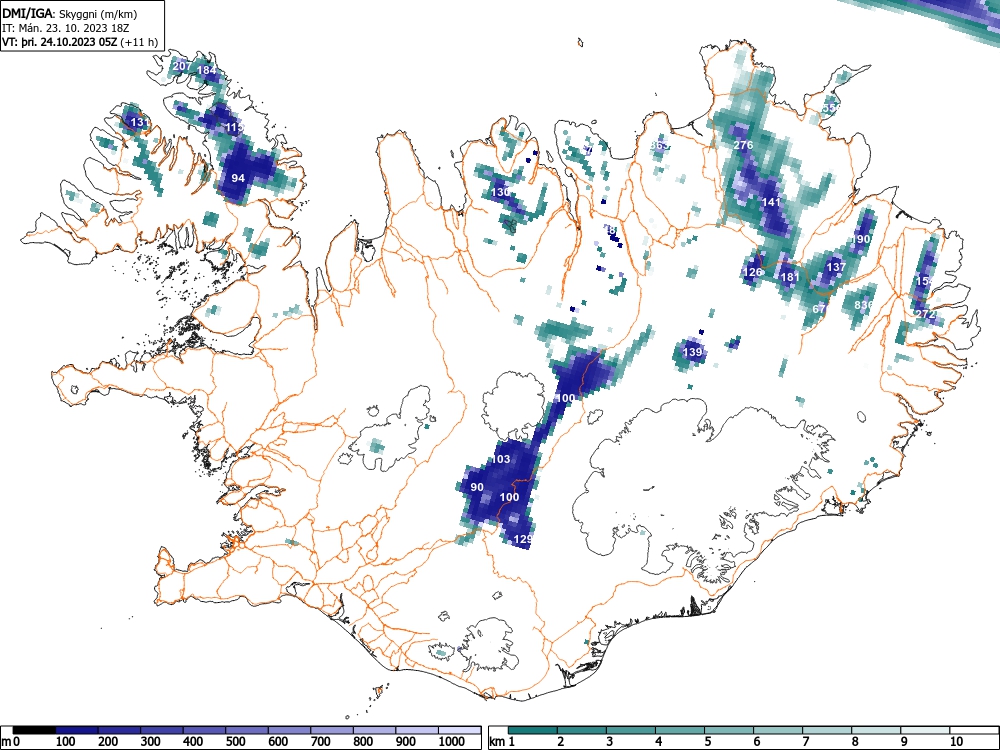Click the '129' visibility value on the map
The width and height of the screenshot is (1000, 750).
(x=522, y=540)
